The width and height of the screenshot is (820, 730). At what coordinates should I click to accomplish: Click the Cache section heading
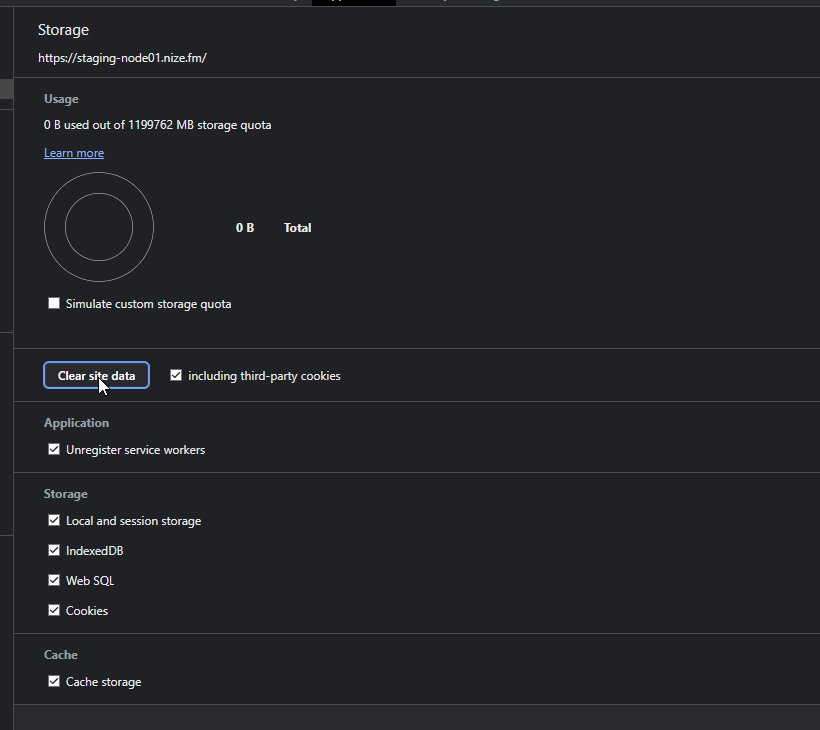pyautogui.click(x=60, y=655)
